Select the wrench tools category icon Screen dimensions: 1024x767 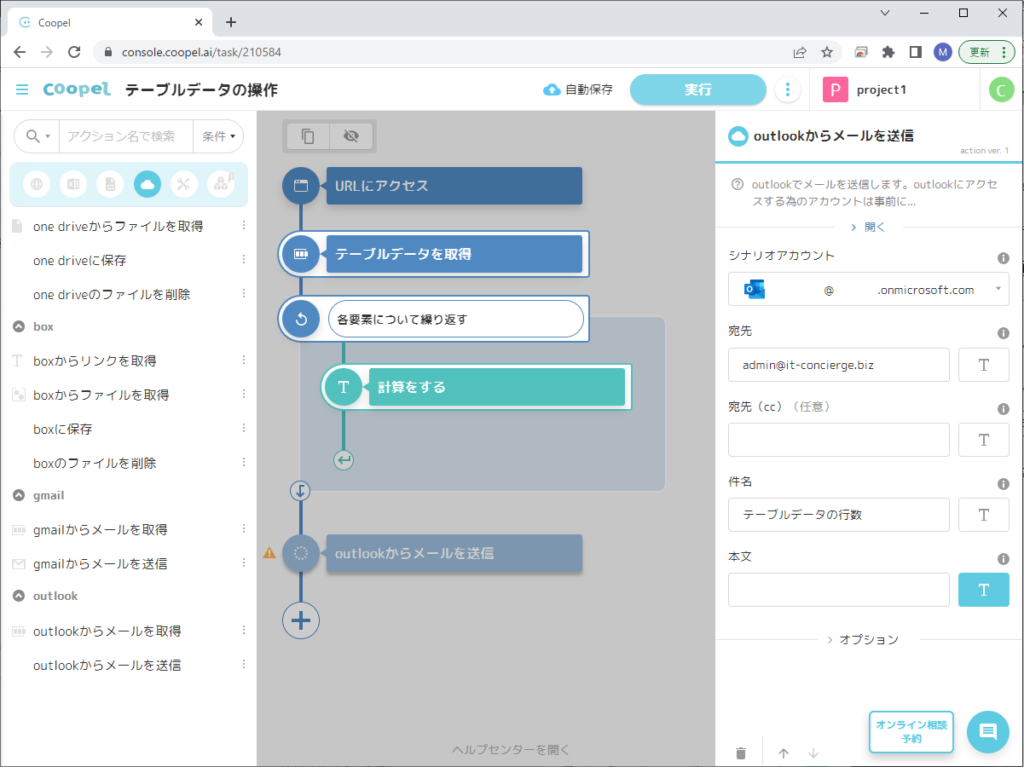click(x=183, y=184)
